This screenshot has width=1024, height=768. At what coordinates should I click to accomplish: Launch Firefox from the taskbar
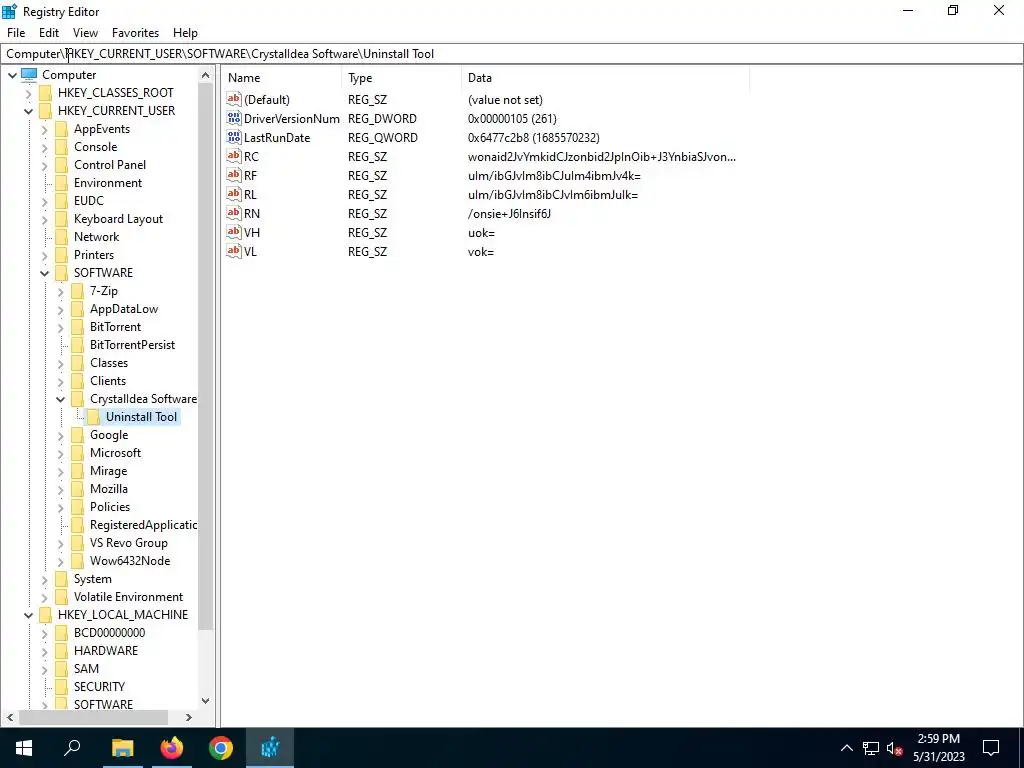[172, 748]
